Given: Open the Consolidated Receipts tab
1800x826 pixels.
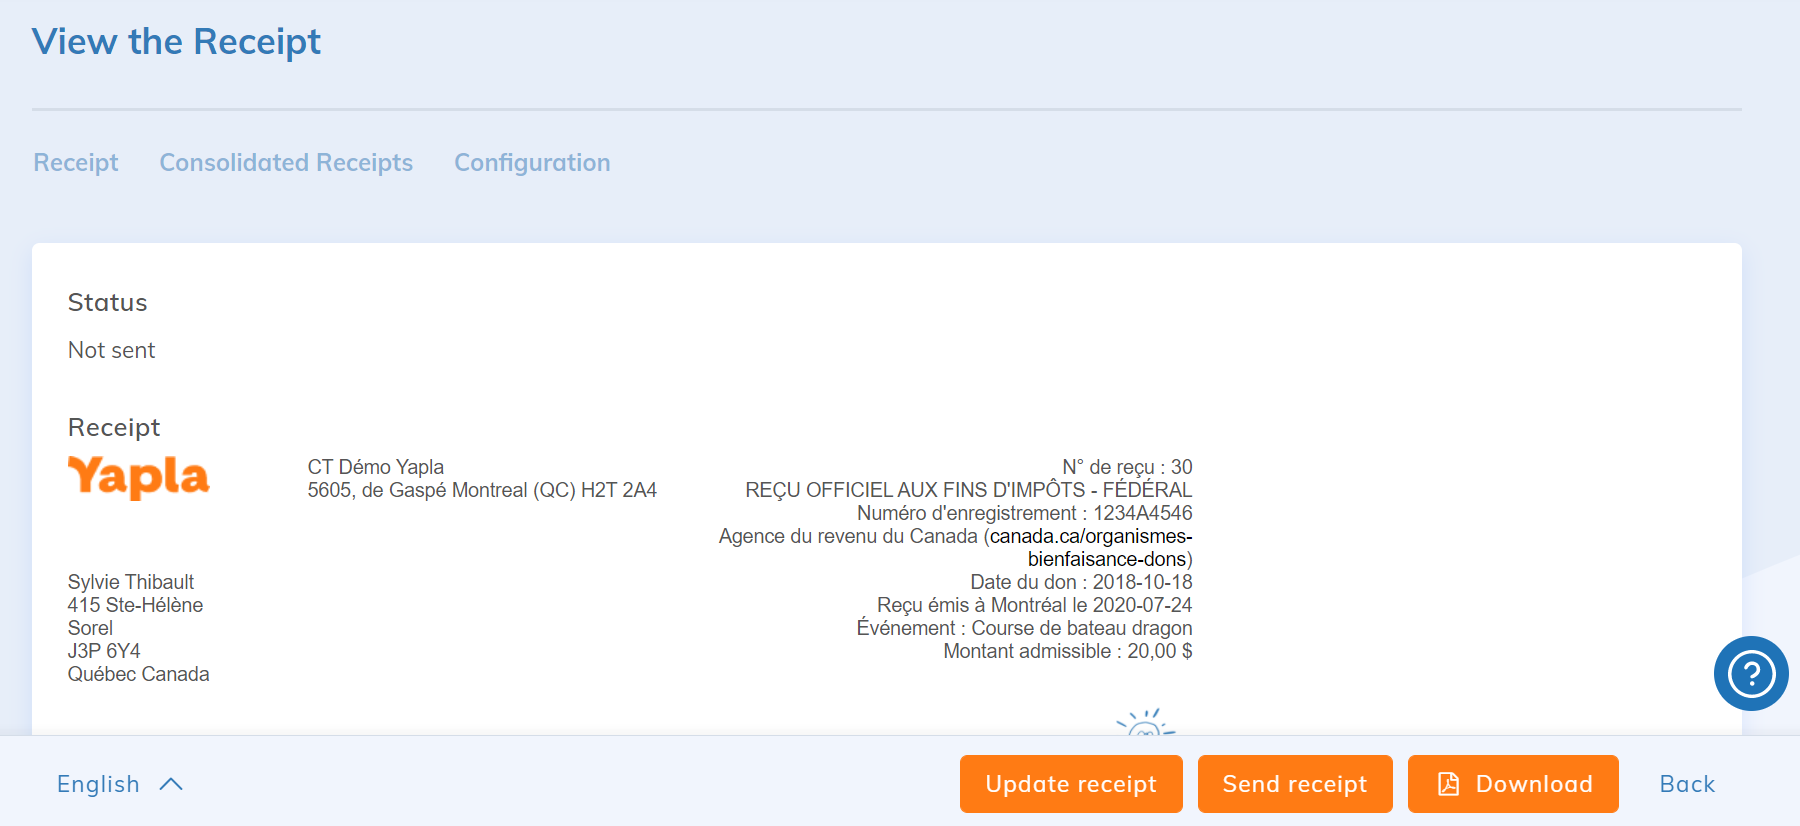Looking at the screenshot, I should 286,163.
